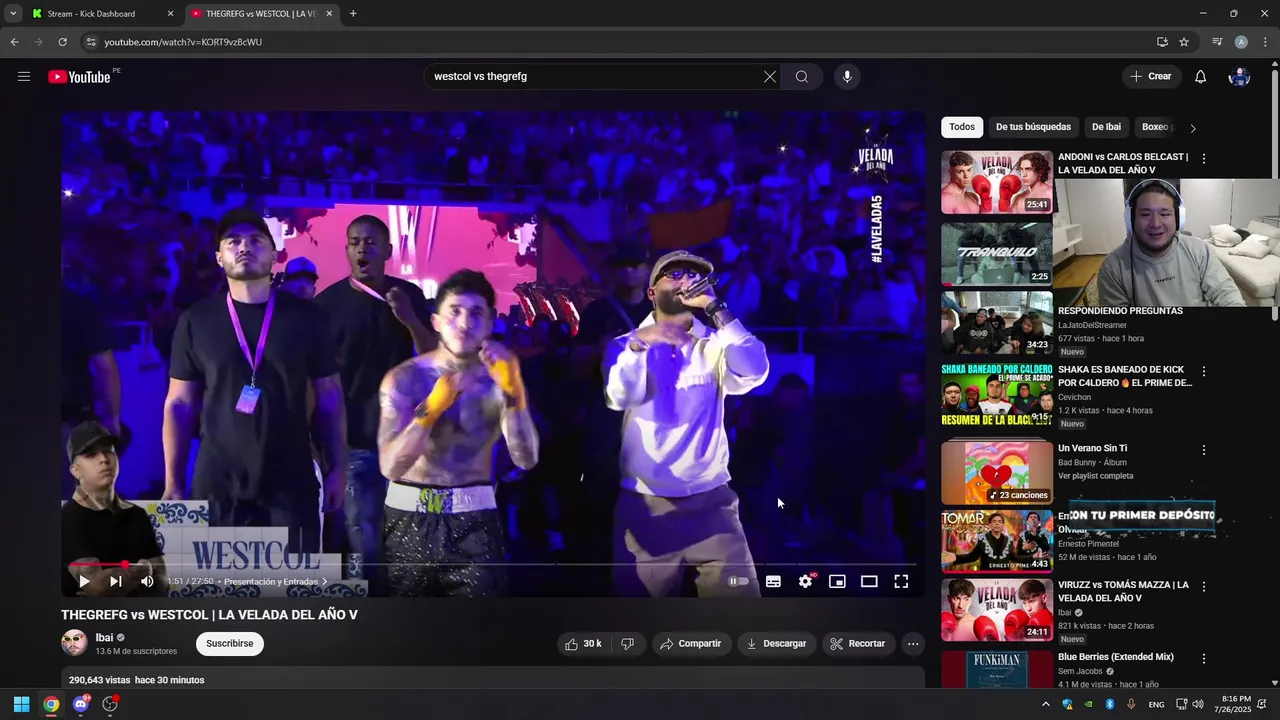This screenshot has width=1280, height=720.
Task: Go back in the browser
Action: pos(14,42)
